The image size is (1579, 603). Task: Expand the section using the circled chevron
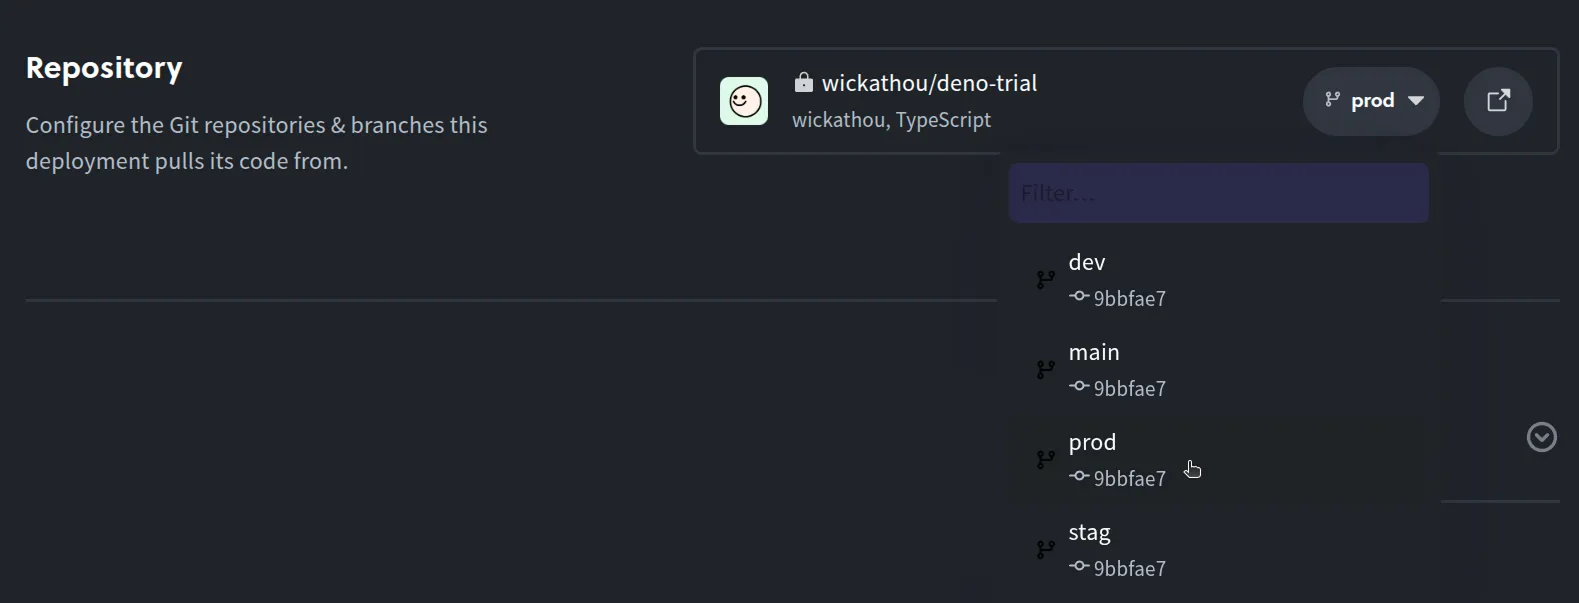pyautogui.click(x=1541, y=437)
